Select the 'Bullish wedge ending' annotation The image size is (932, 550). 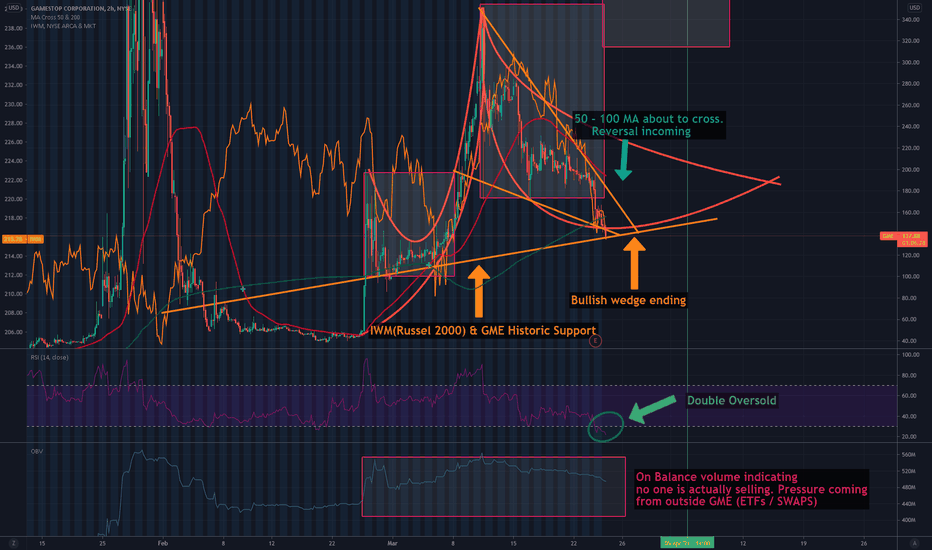pyautogui.click(x=628, y=300)
